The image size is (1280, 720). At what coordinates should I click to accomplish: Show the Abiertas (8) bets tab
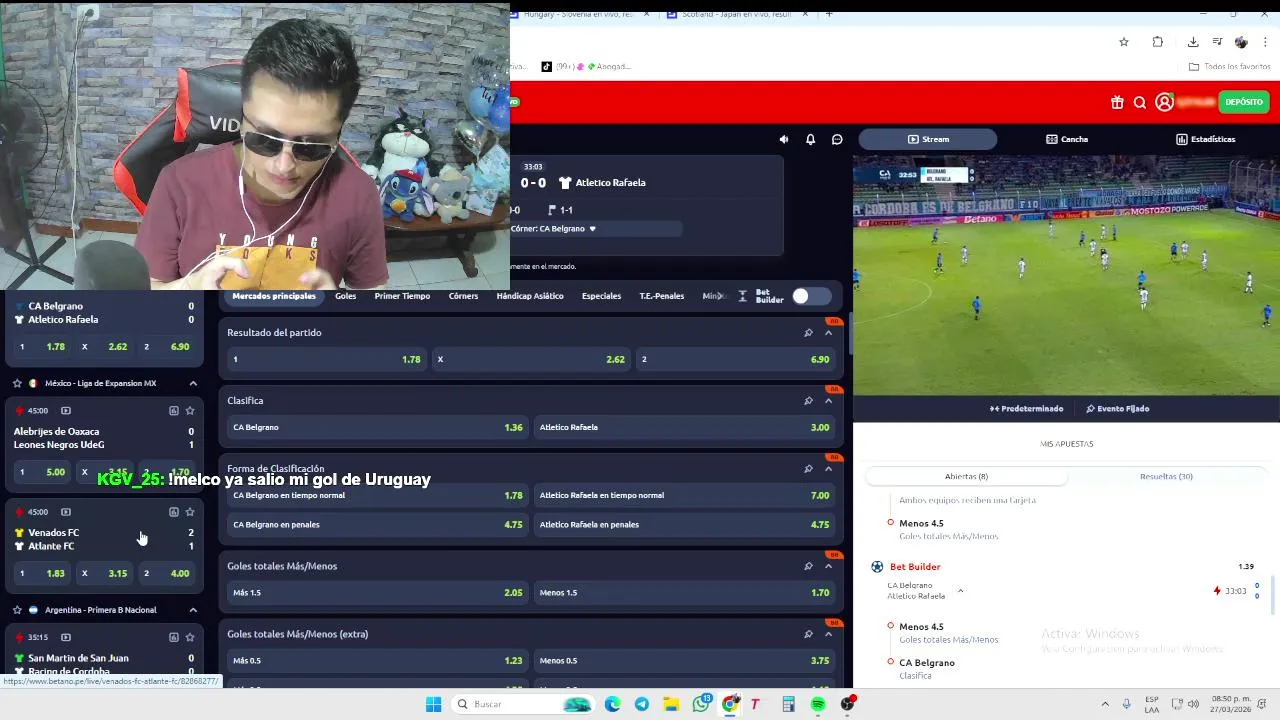(x=966, y=476)
